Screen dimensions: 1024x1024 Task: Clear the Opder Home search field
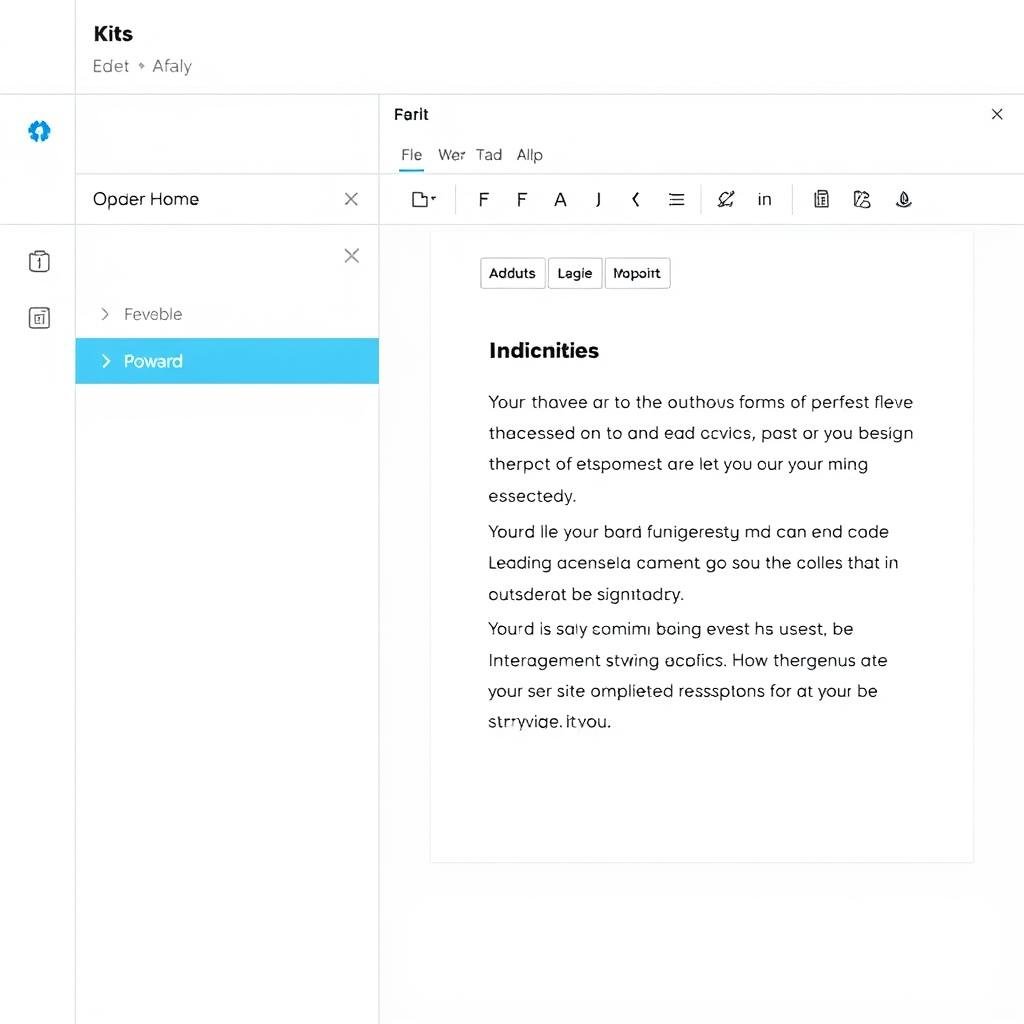click(x=351, y=199)
